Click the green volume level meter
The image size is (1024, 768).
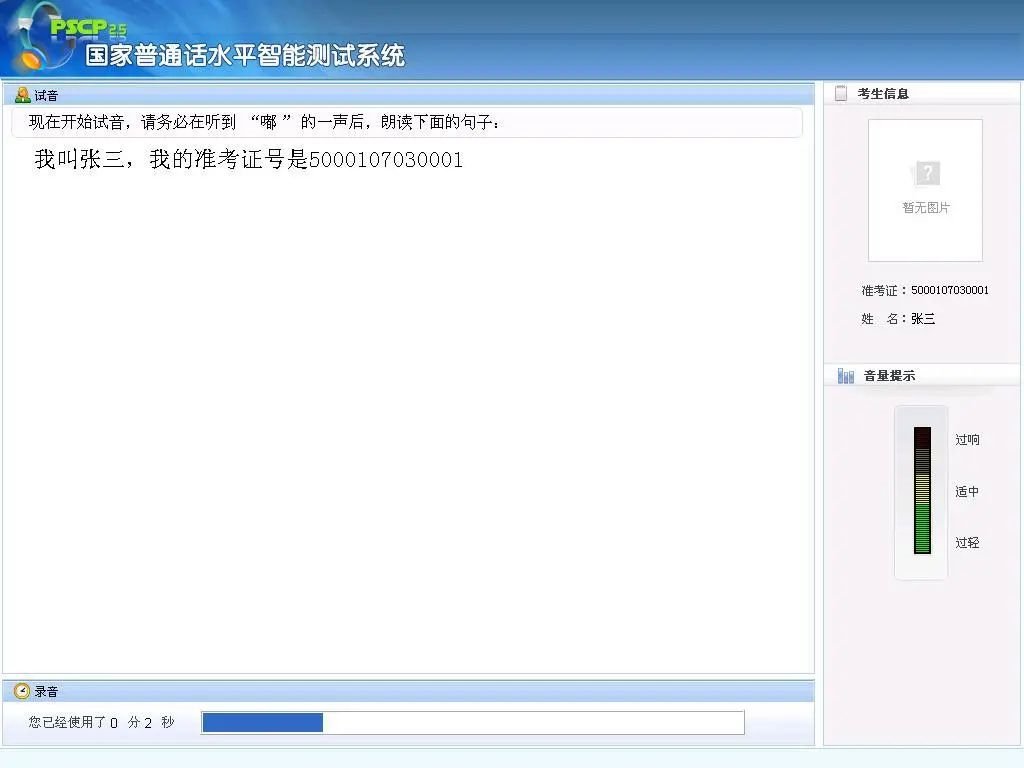(x=922, y=491)
